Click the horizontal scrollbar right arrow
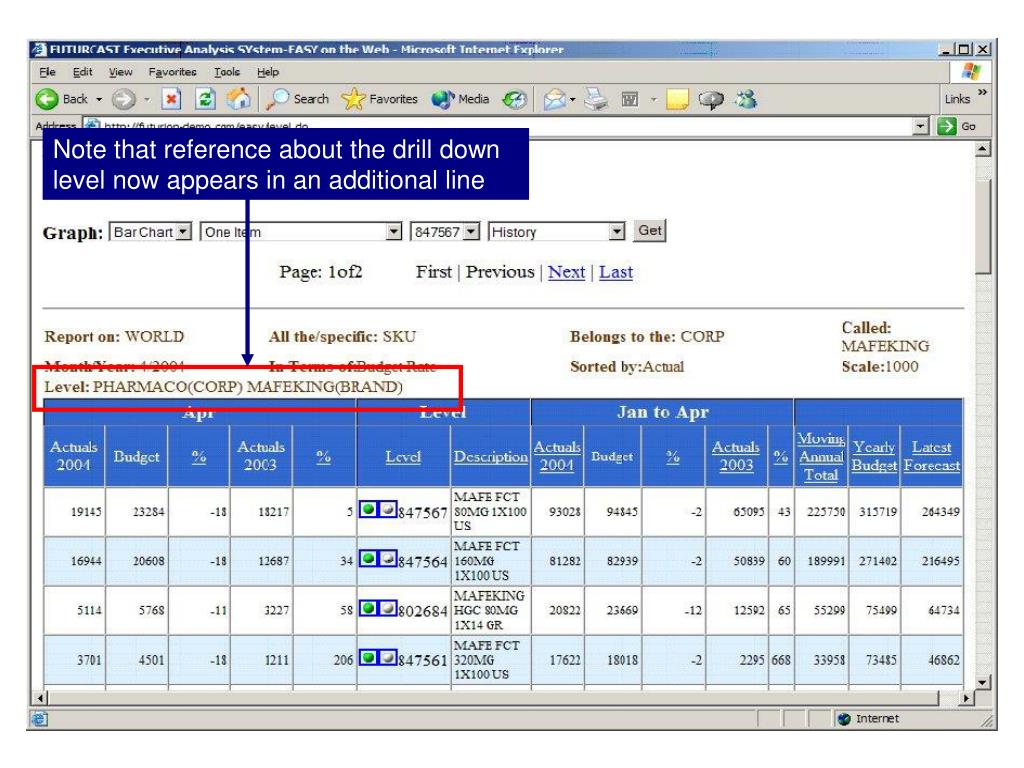1024x768 pixels. (x=967, y=698)
